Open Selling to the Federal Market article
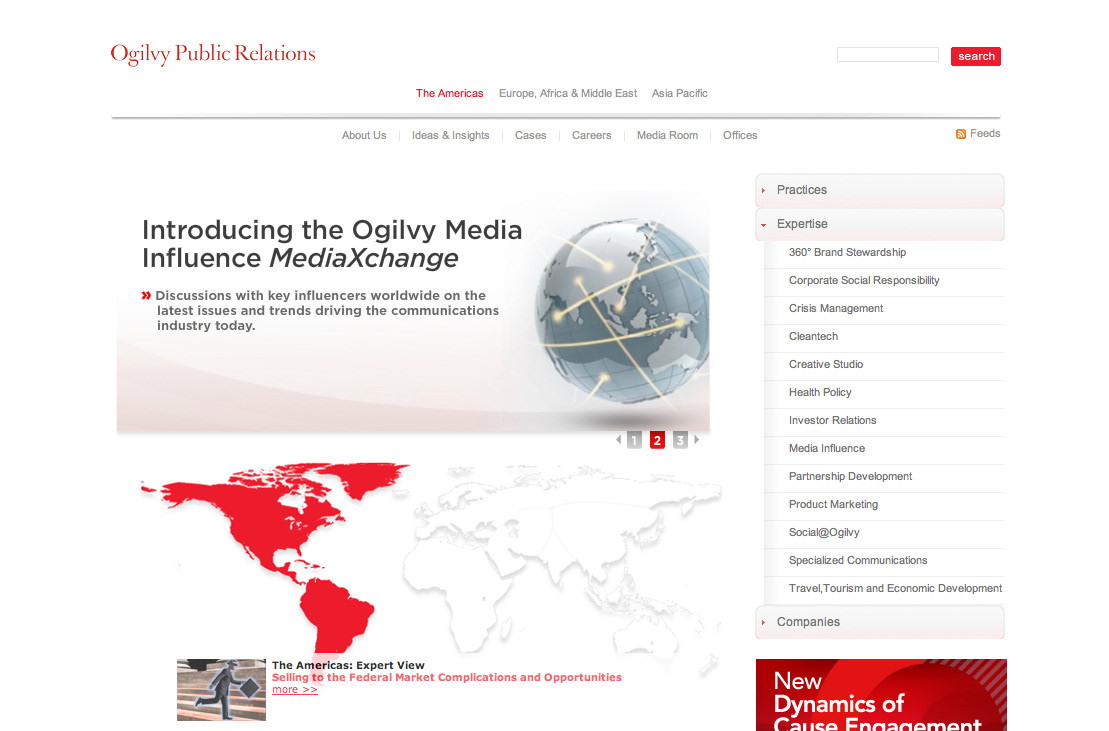1109x731 pixels. [x=447, y=677]
